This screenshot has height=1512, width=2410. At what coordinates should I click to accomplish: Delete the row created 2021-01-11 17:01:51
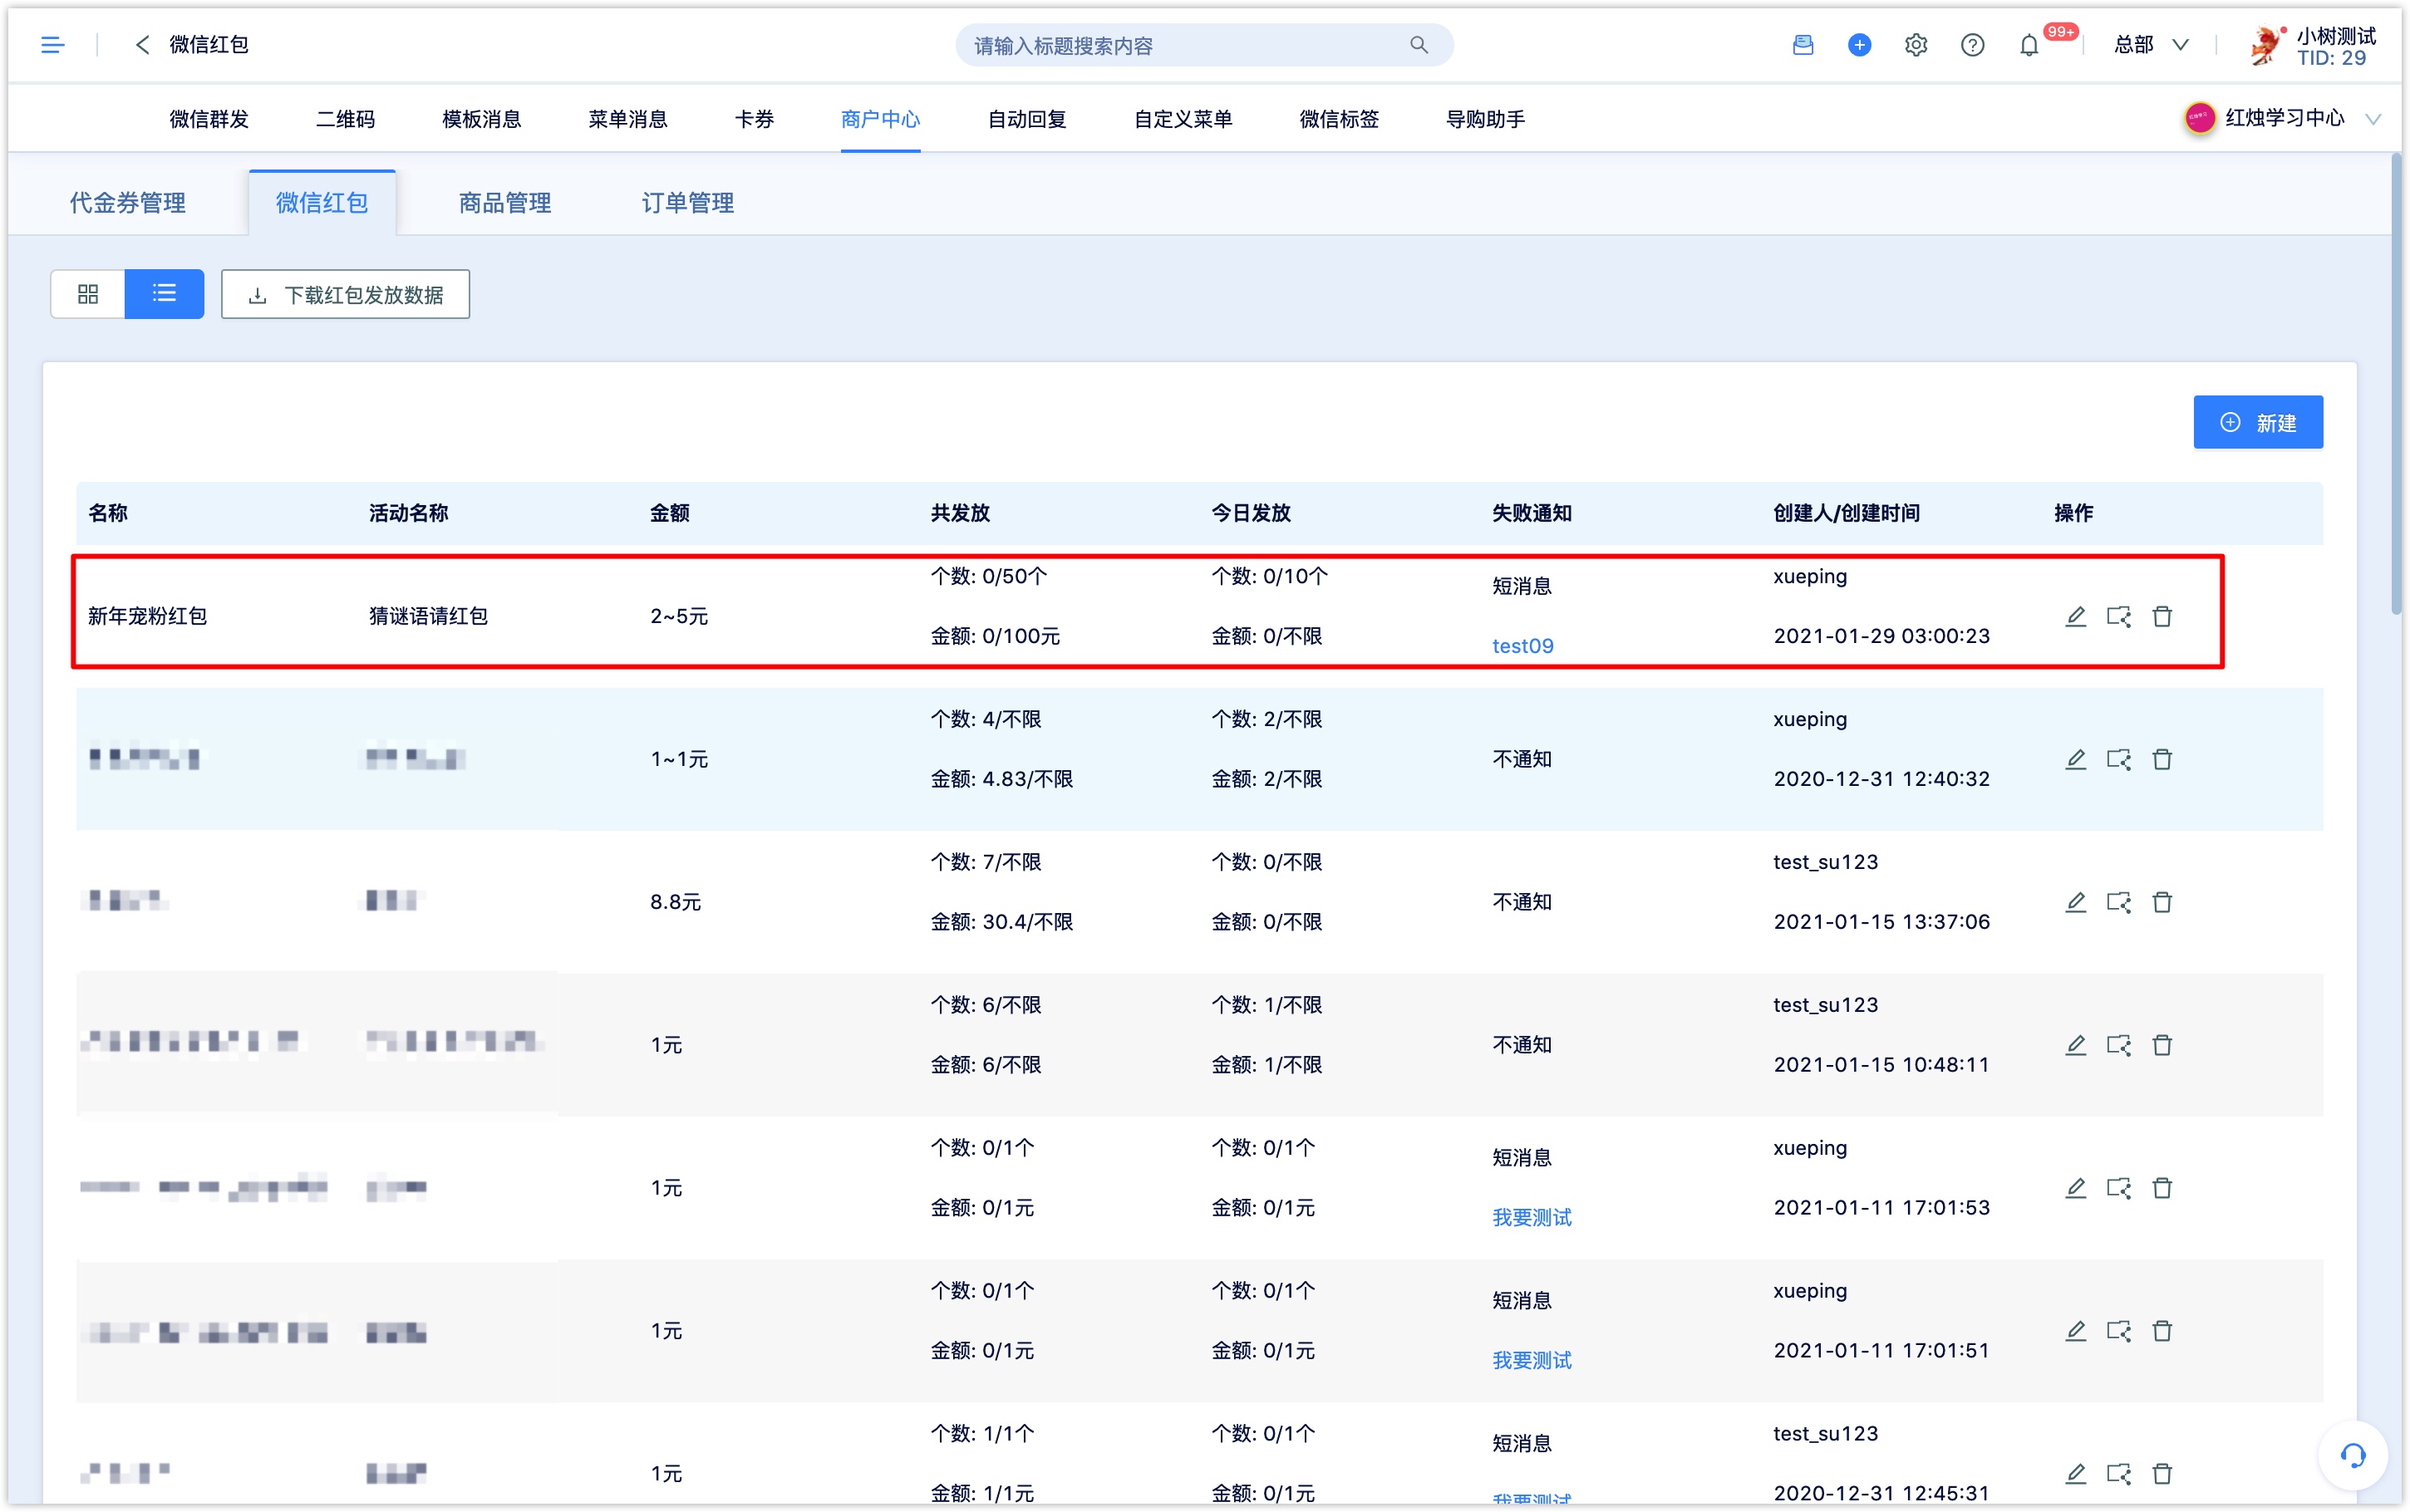click(x=2162, y=1331)
